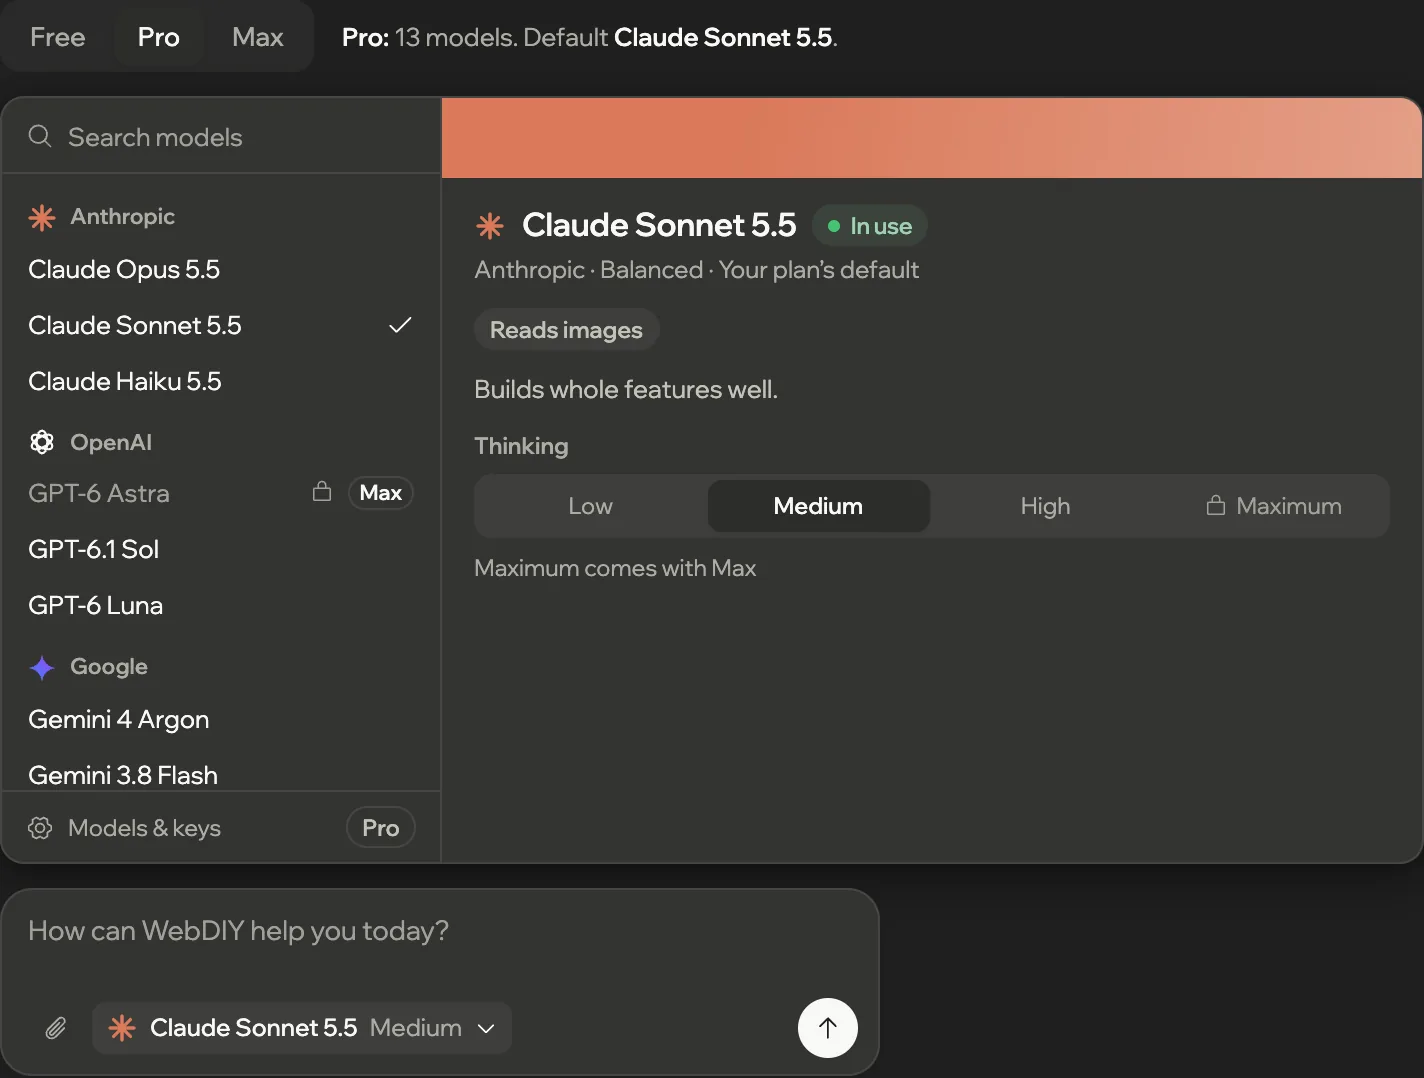Switch to the Free plan tab
Image resolution: width=1424 pixels, height=1078 pixels.
pos(58,37)
